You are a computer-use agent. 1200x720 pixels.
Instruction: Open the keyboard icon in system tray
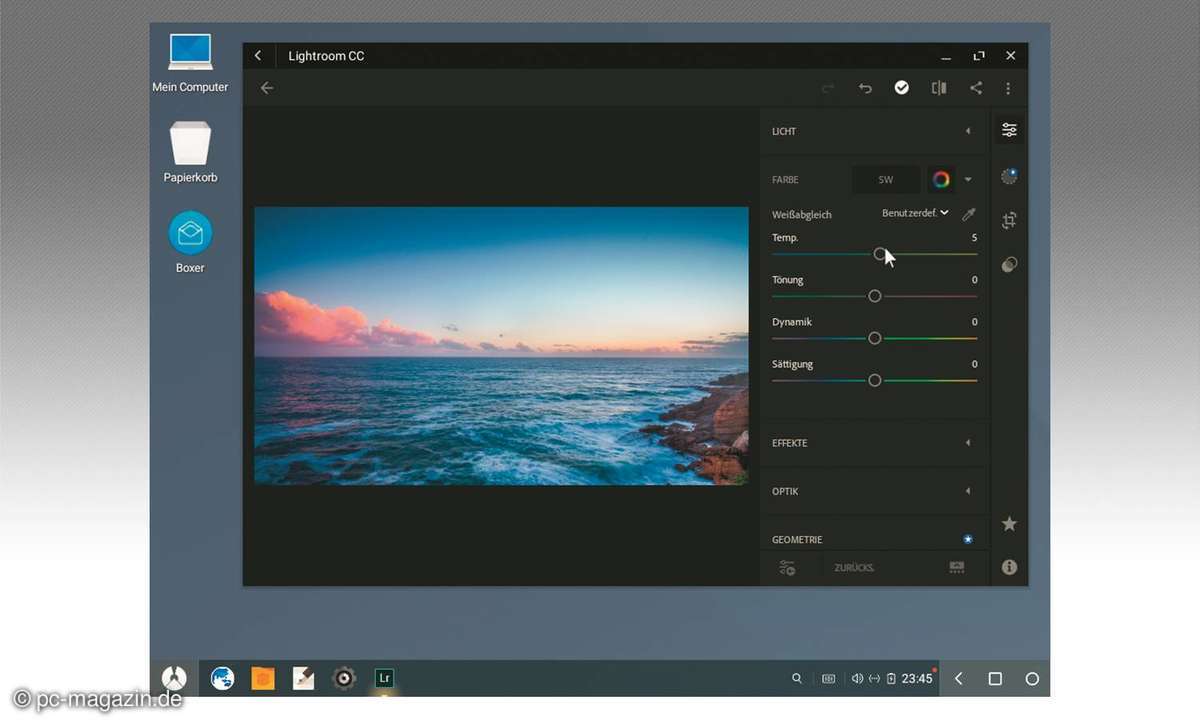[x=828, y=679]
